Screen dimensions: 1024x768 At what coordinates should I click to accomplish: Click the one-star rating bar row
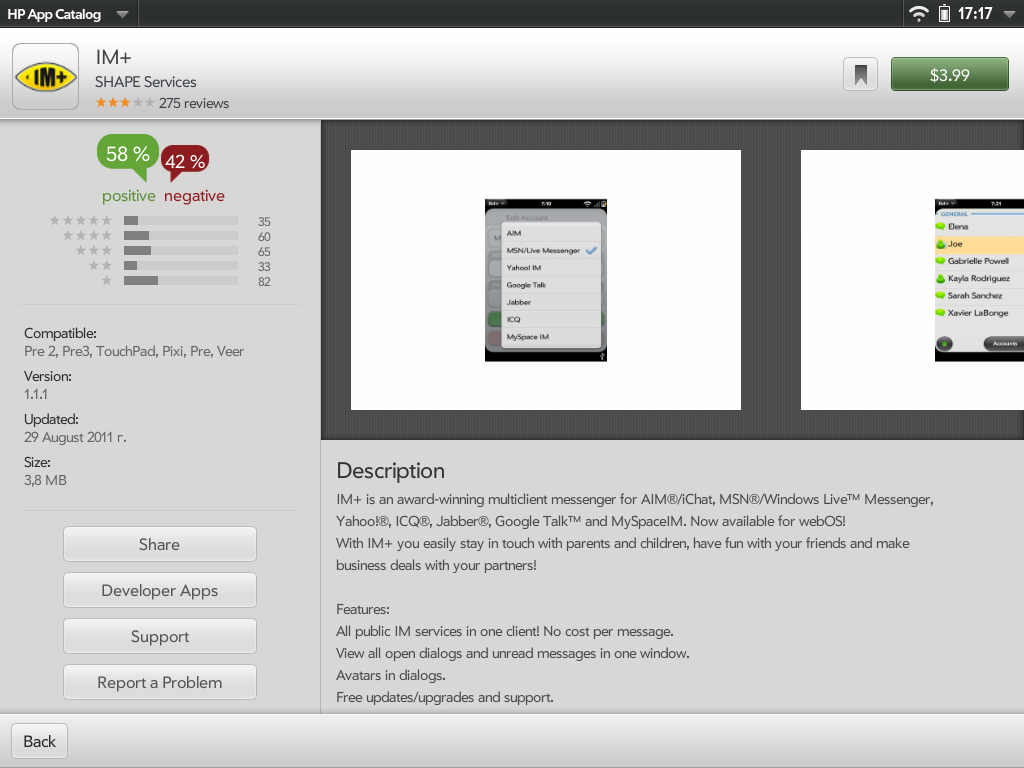point(160,281)
